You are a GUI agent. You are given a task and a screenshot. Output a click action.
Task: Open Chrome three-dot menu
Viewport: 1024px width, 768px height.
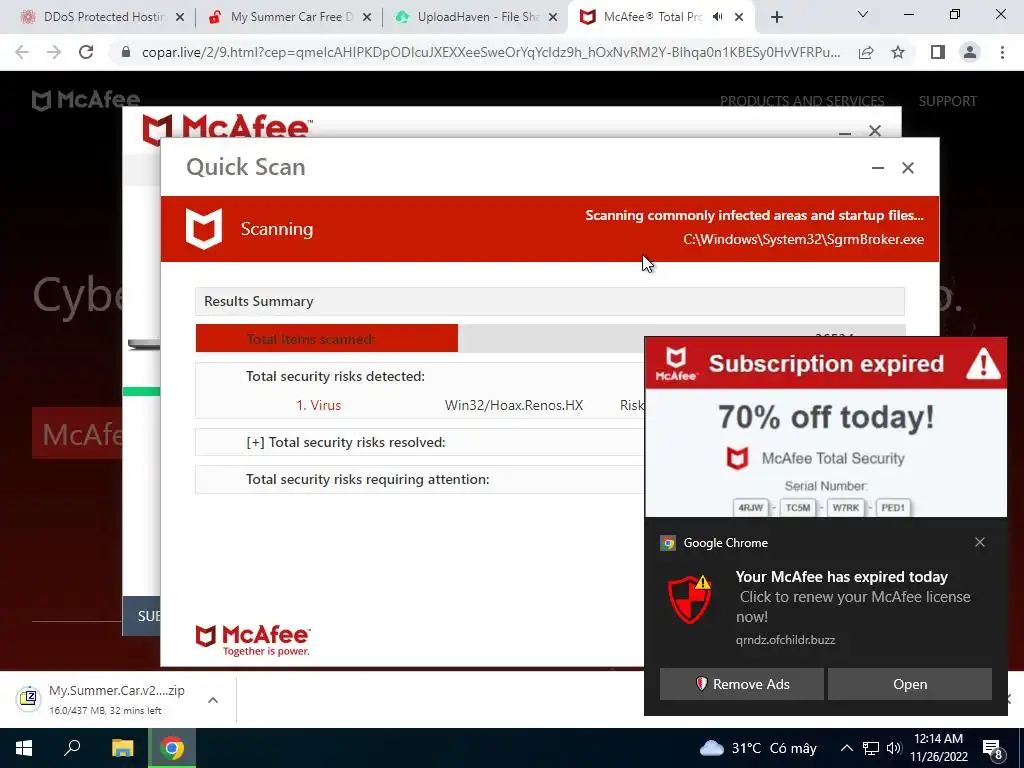1002,52
